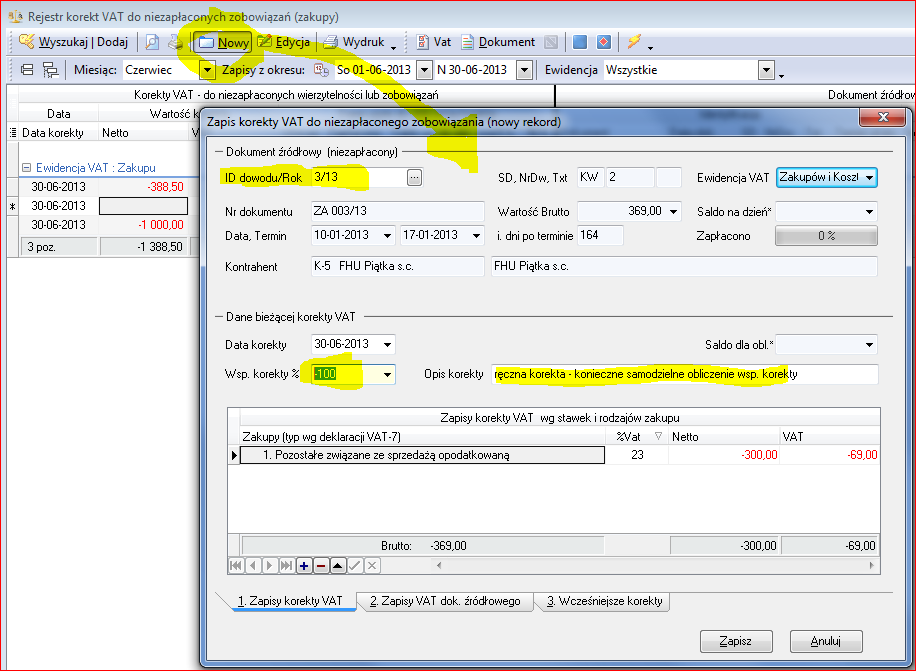Click the blue square toolbar icon
Screen dimensions: 916x671
(x=580, y=42)
